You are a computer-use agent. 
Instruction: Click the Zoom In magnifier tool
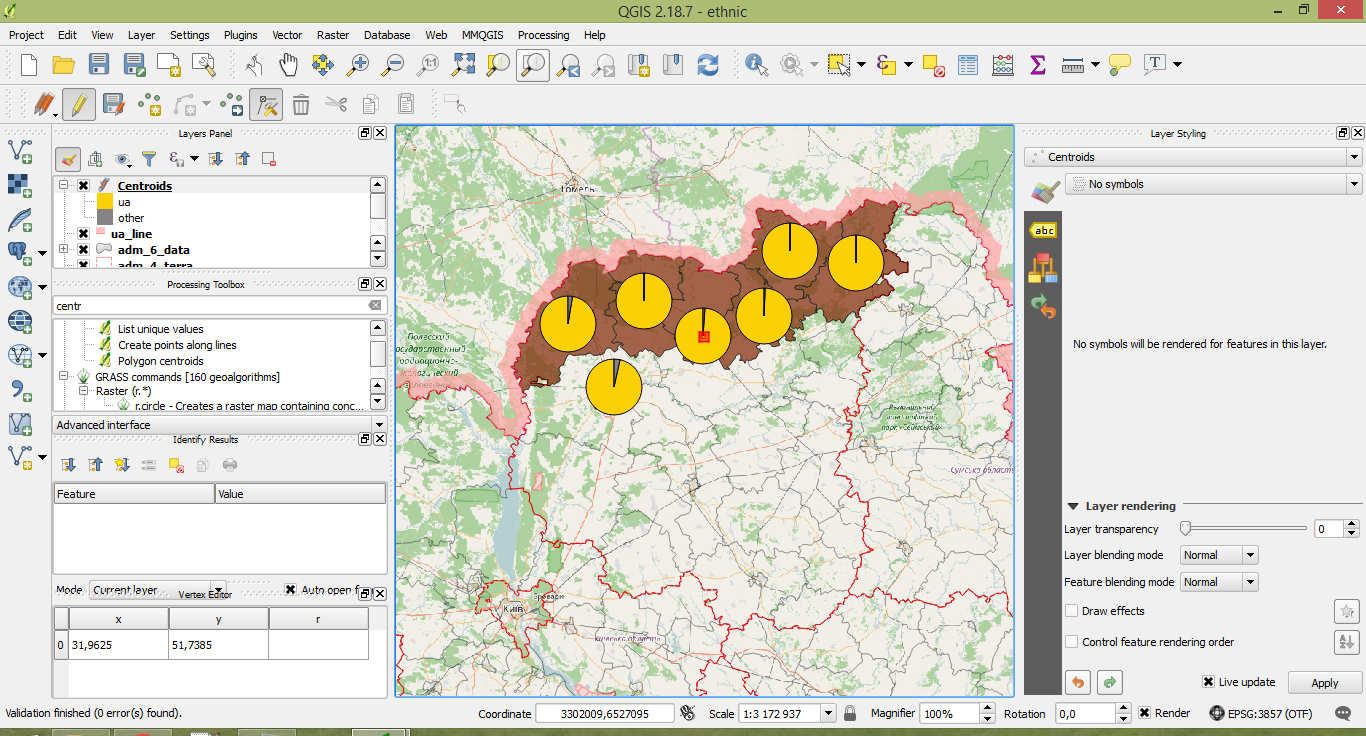(357, 65)
